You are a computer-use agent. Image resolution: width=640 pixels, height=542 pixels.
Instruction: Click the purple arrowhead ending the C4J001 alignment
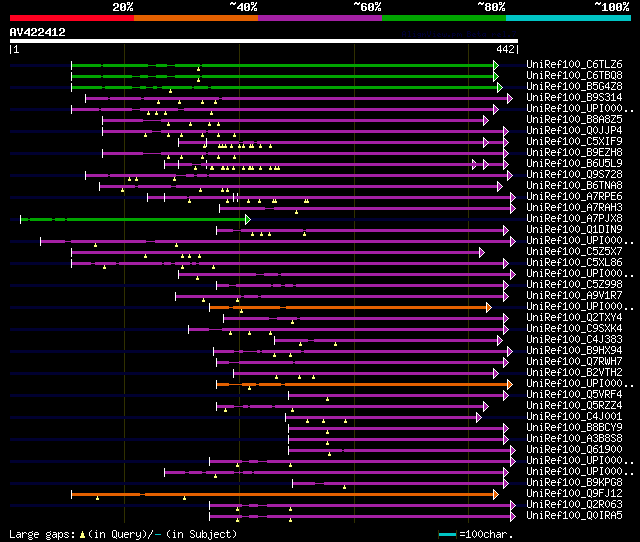(x=479, y=418)
